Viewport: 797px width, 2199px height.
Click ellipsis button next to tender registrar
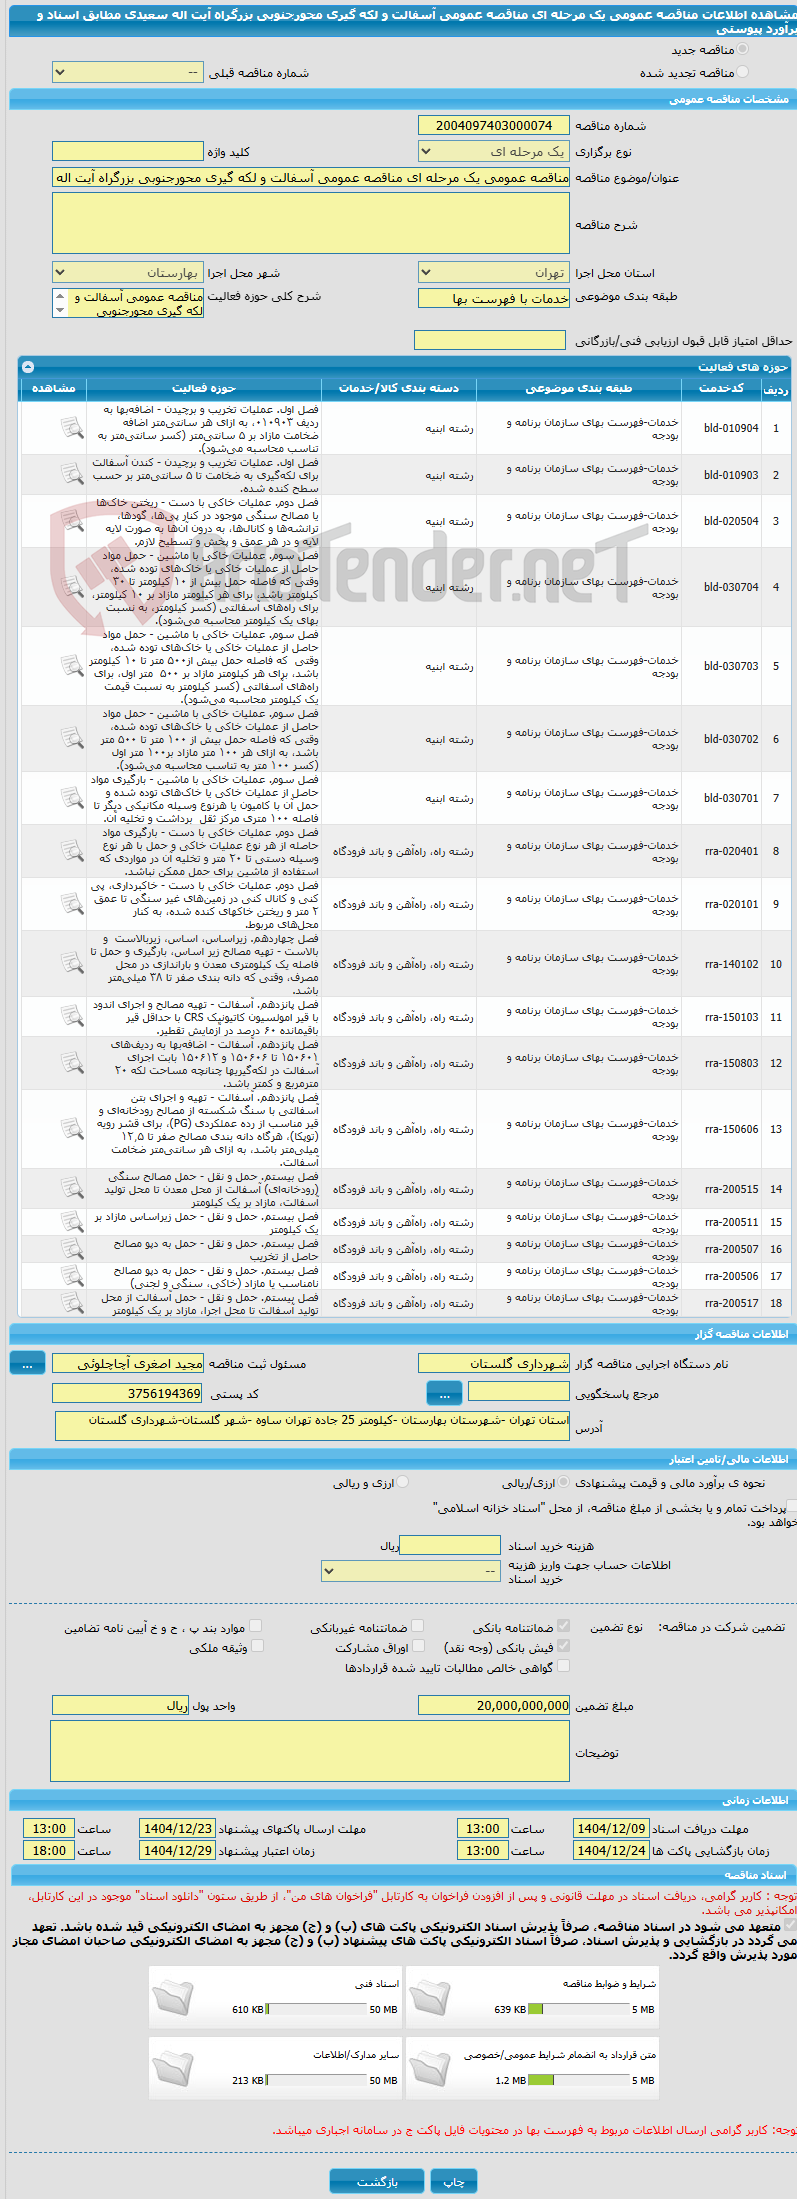coord(27,1363)
